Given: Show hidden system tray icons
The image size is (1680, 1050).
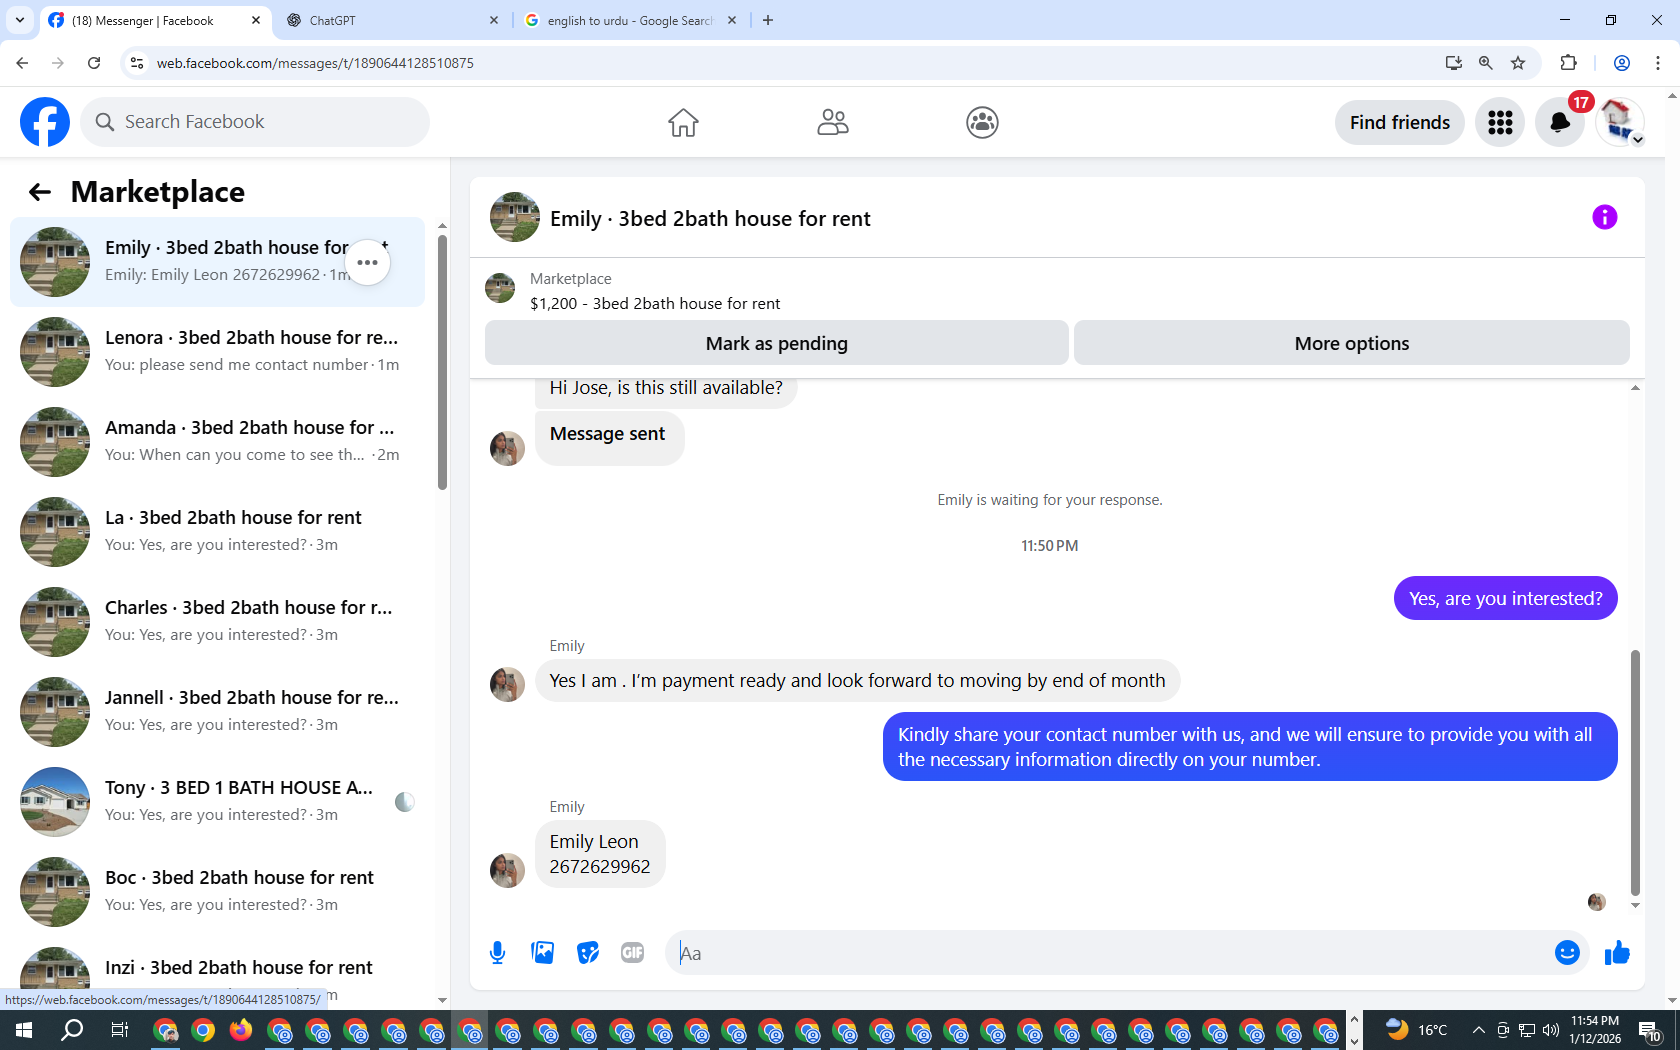Looking at the screenshot, I should [x=1478, y=1030].
